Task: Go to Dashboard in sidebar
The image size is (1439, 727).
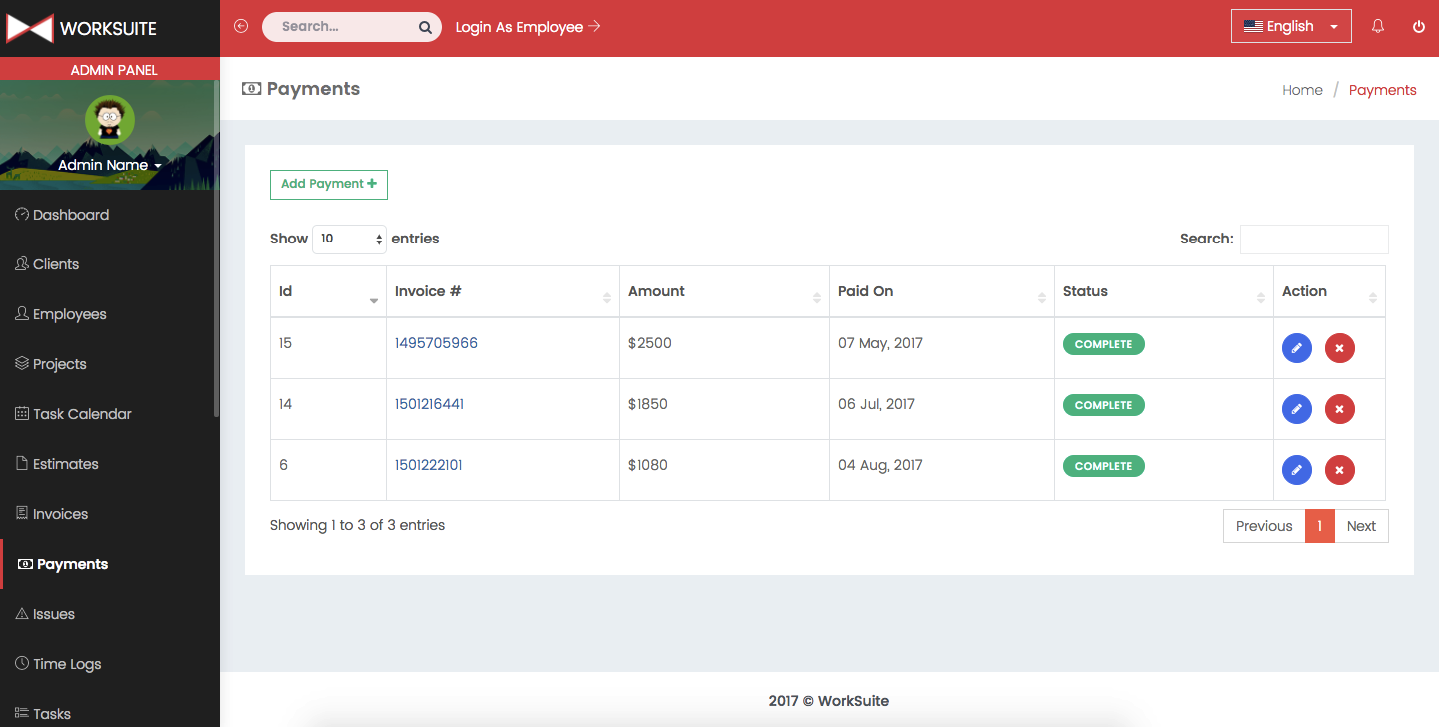Action: click(x=70, y=215)
